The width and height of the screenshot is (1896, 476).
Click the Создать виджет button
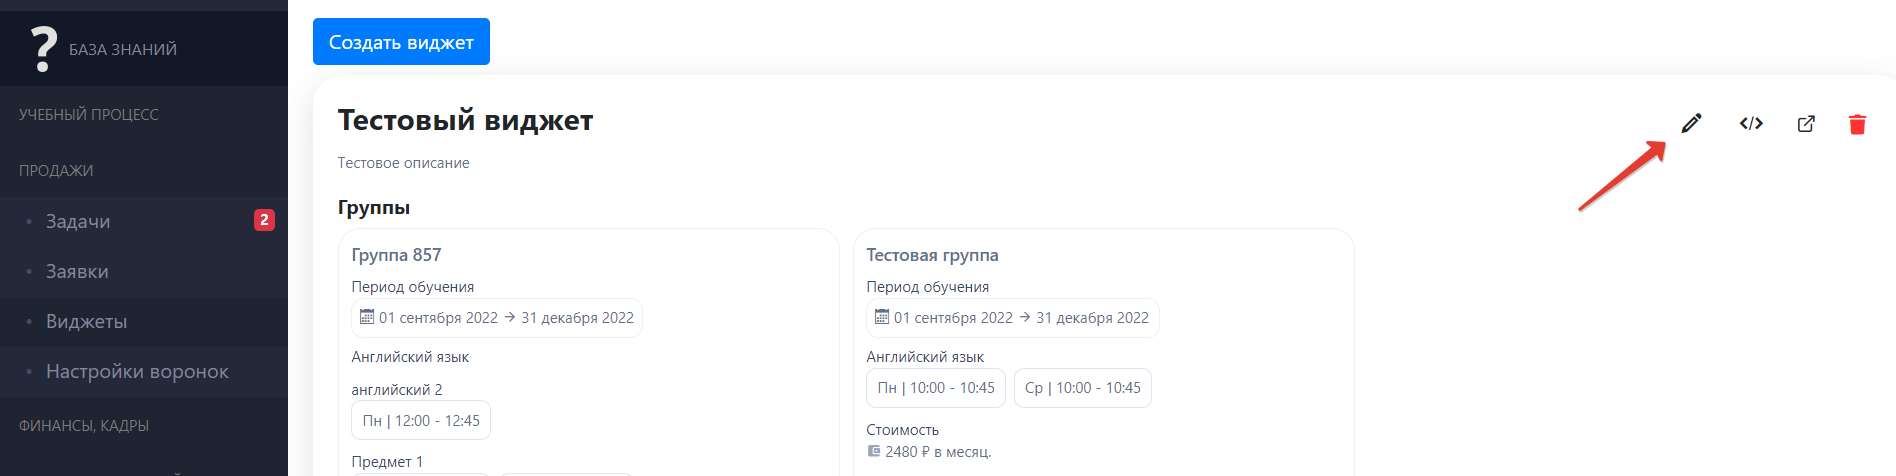pyautogui.click(x=401, y=42)
